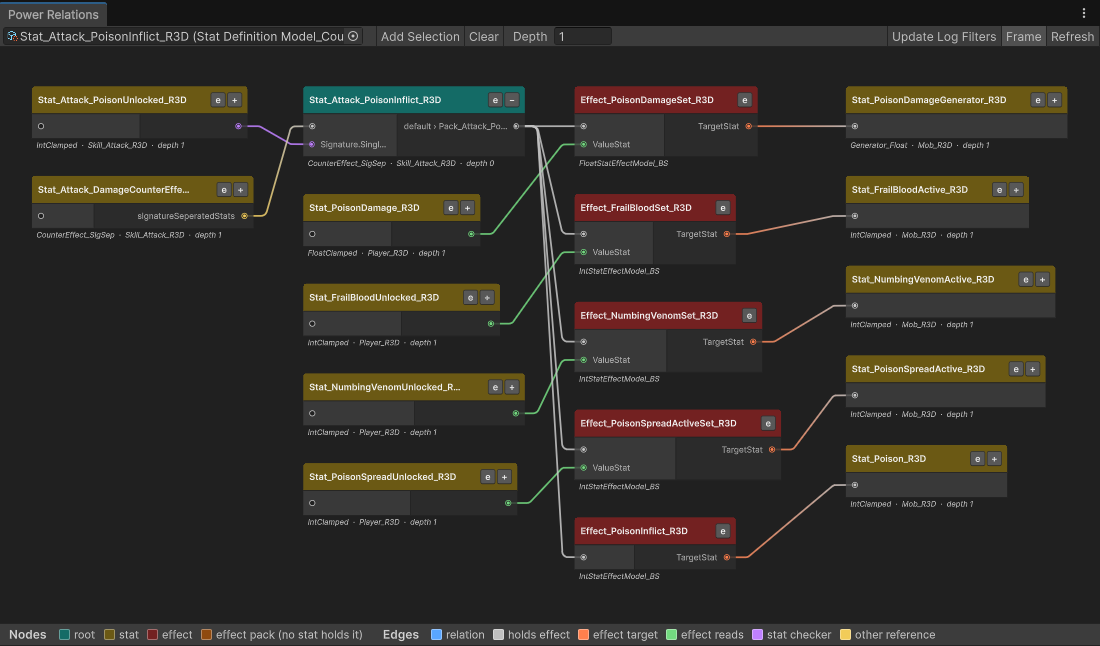Select the Stat_PoisonSpreadUnlocked_R3D node title
The width and height of the screenshot is (1100, 646).
pyautogui.click(x=382, y=477)
